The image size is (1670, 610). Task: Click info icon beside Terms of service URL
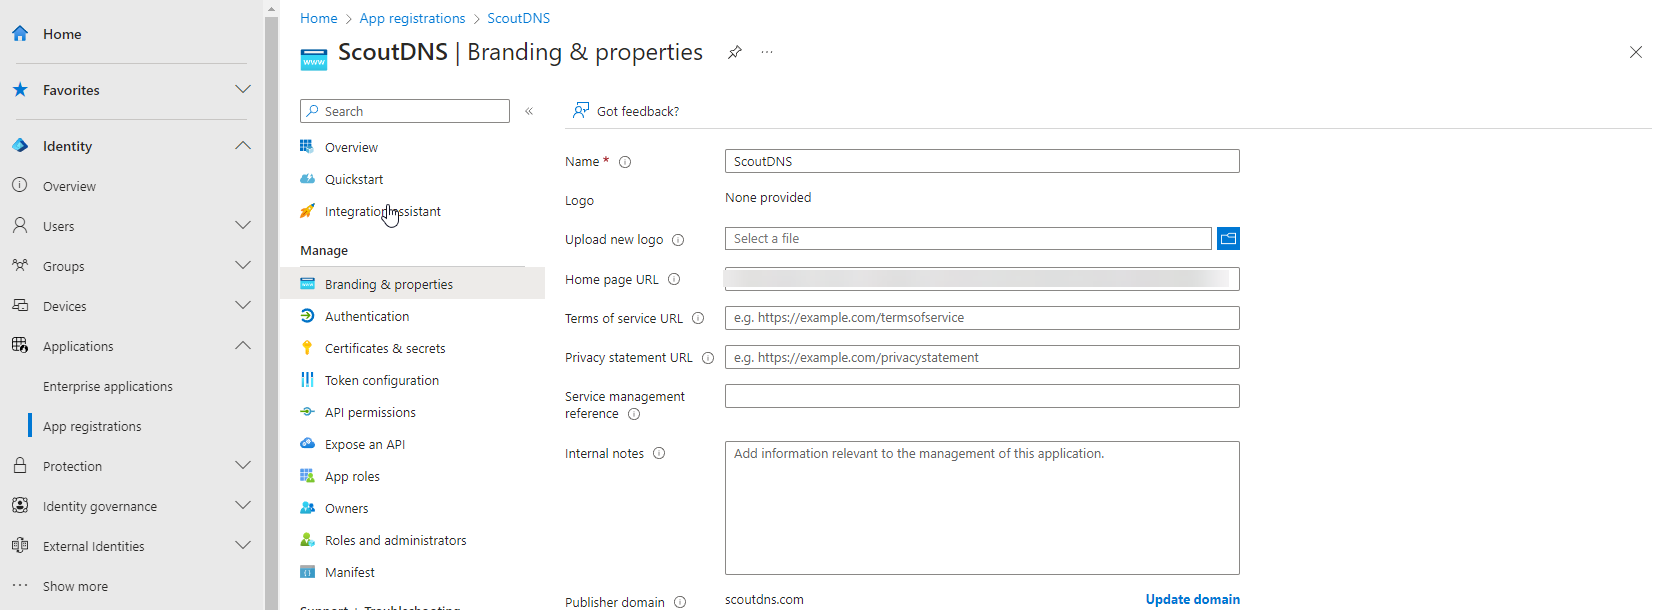click(698, 319)
